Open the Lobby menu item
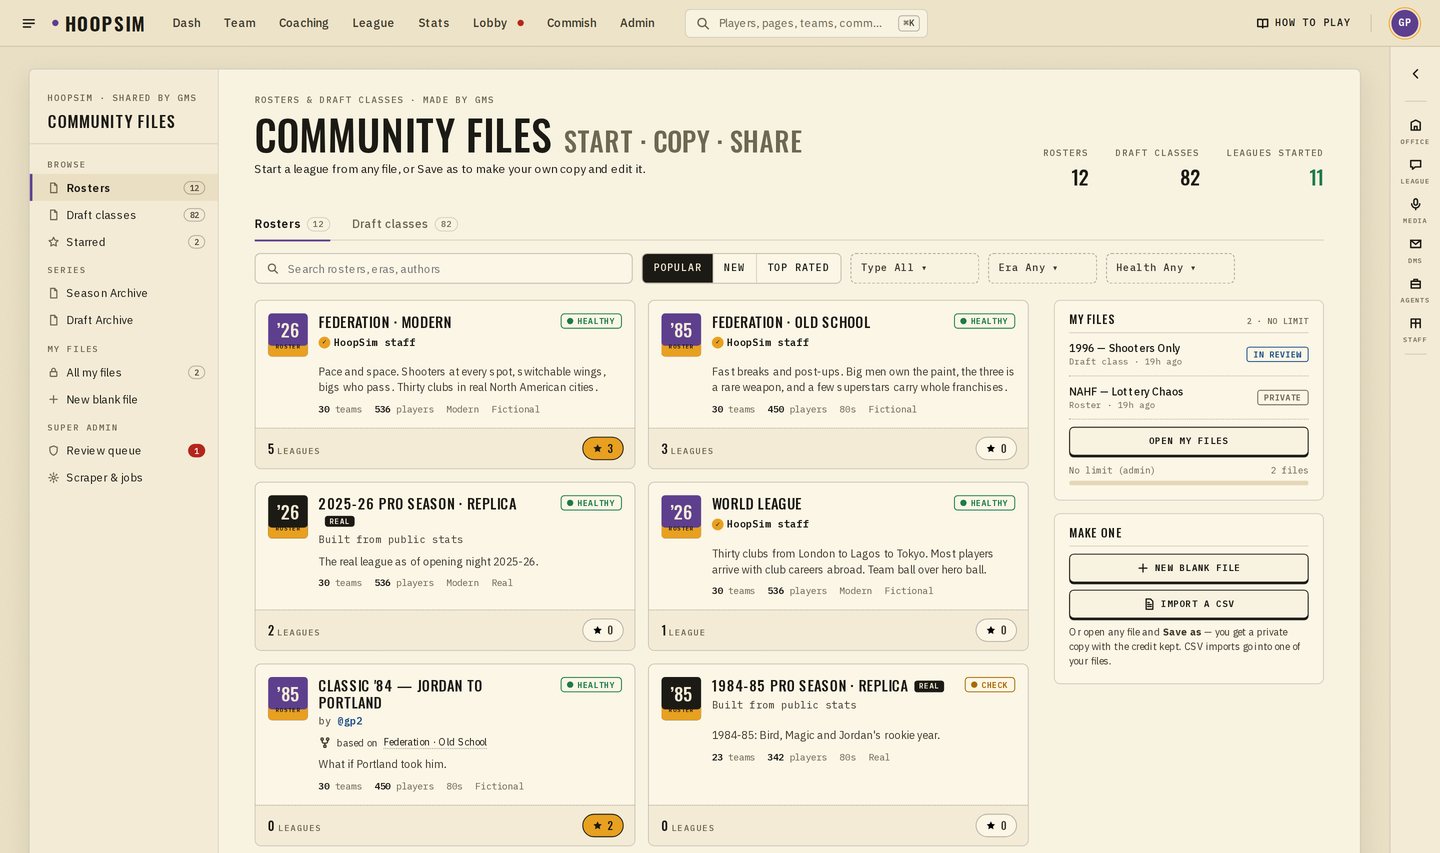 coord(497,23)
